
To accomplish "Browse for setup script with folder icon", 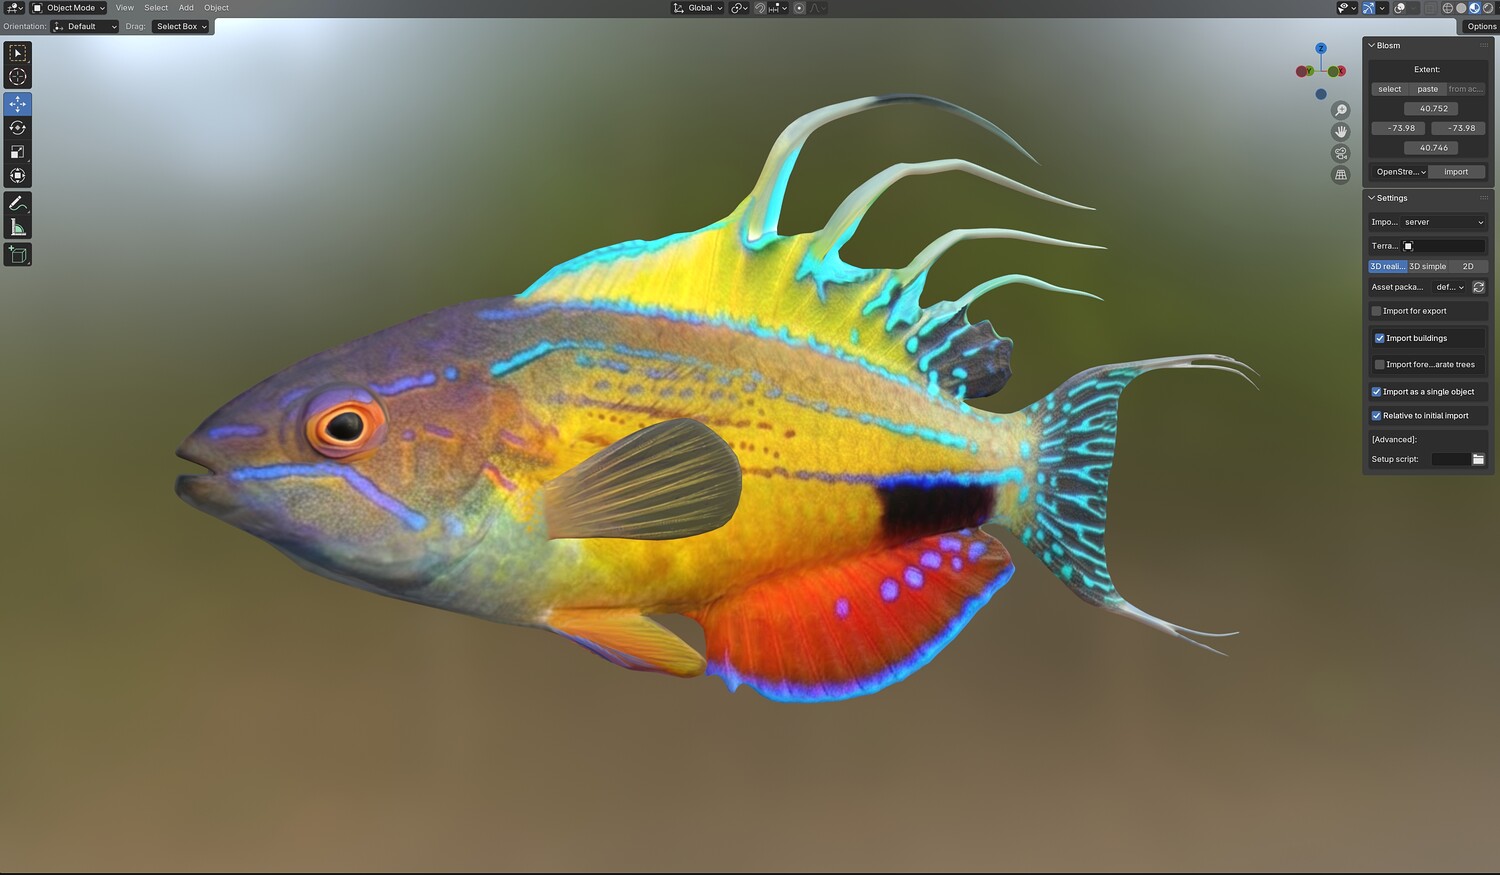I will (1478, 459).
